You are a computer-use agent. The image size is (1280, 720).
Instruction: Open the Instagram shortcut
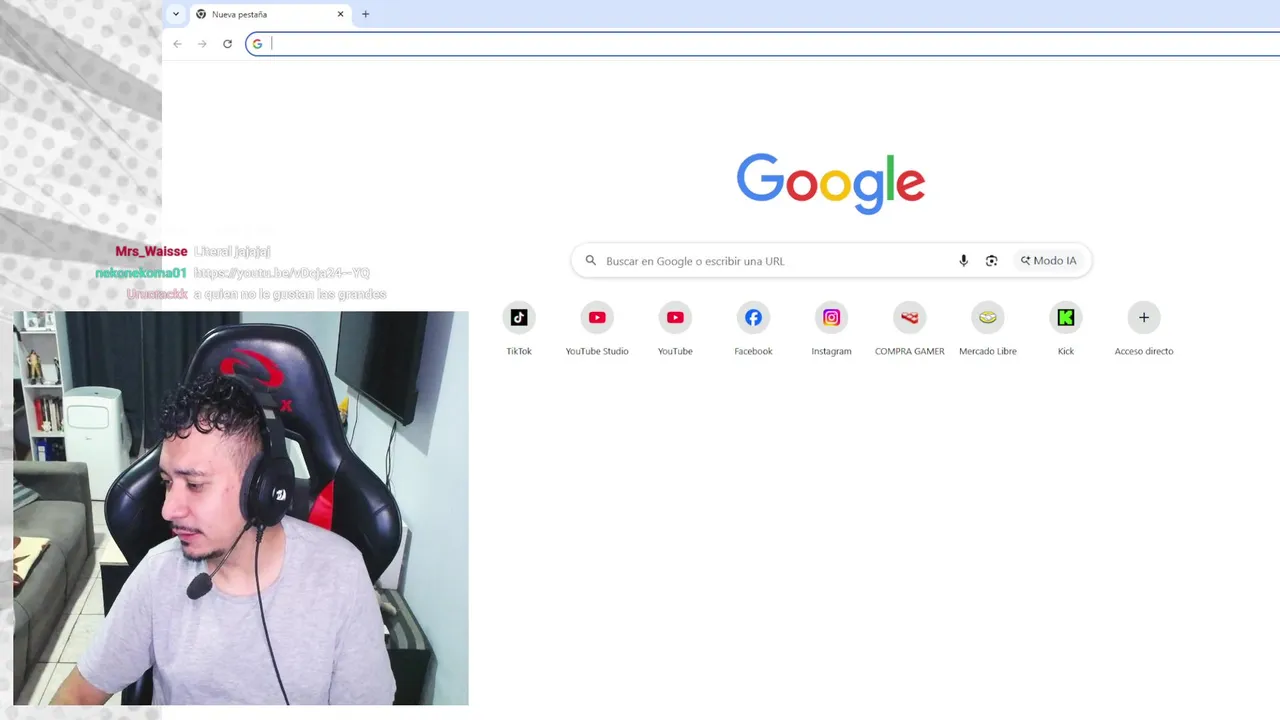831,329
